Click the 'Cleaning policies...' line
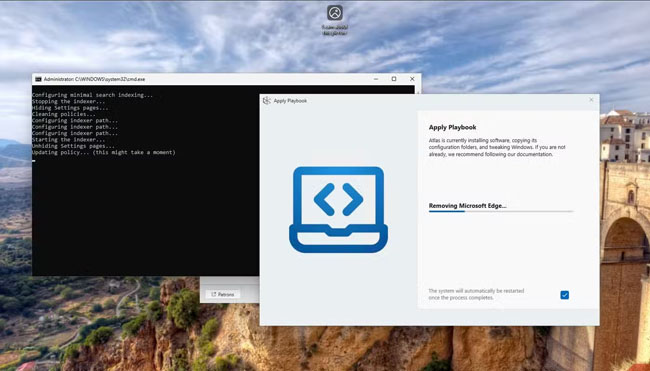 pos(64,114)
